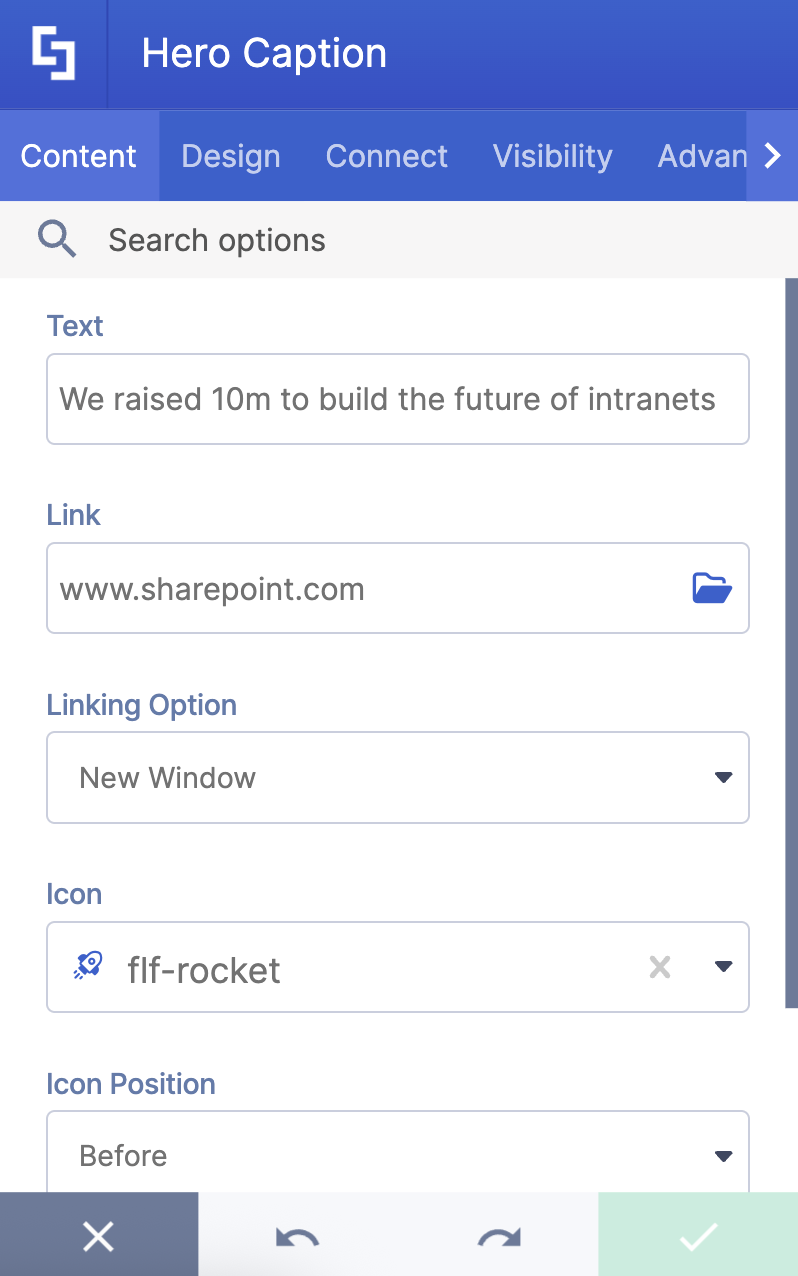Click the Hero Caption app logo icon
This screenshot has height=1276, width=798.
pyautogui.click(x=52, y=52)
